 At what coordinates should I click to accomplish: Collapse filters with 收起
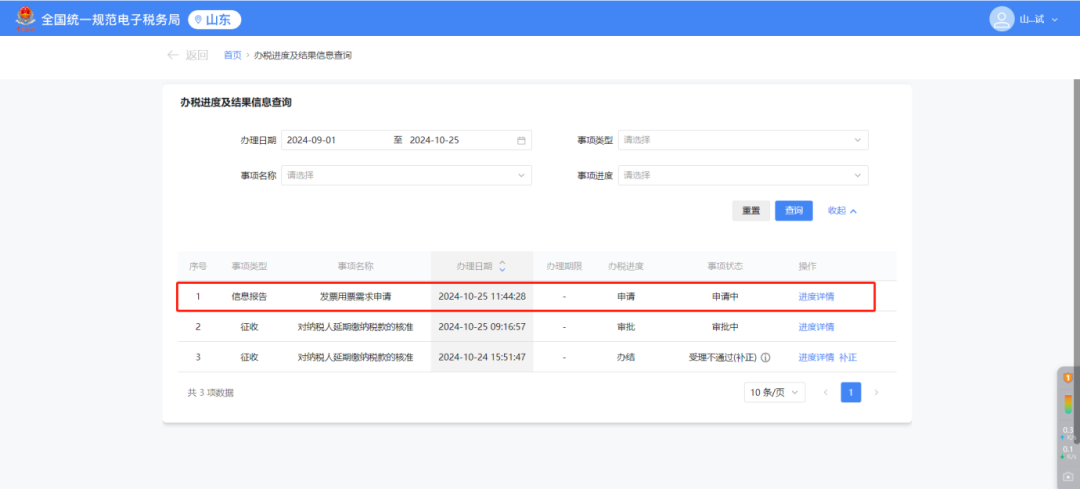(842, 211)
